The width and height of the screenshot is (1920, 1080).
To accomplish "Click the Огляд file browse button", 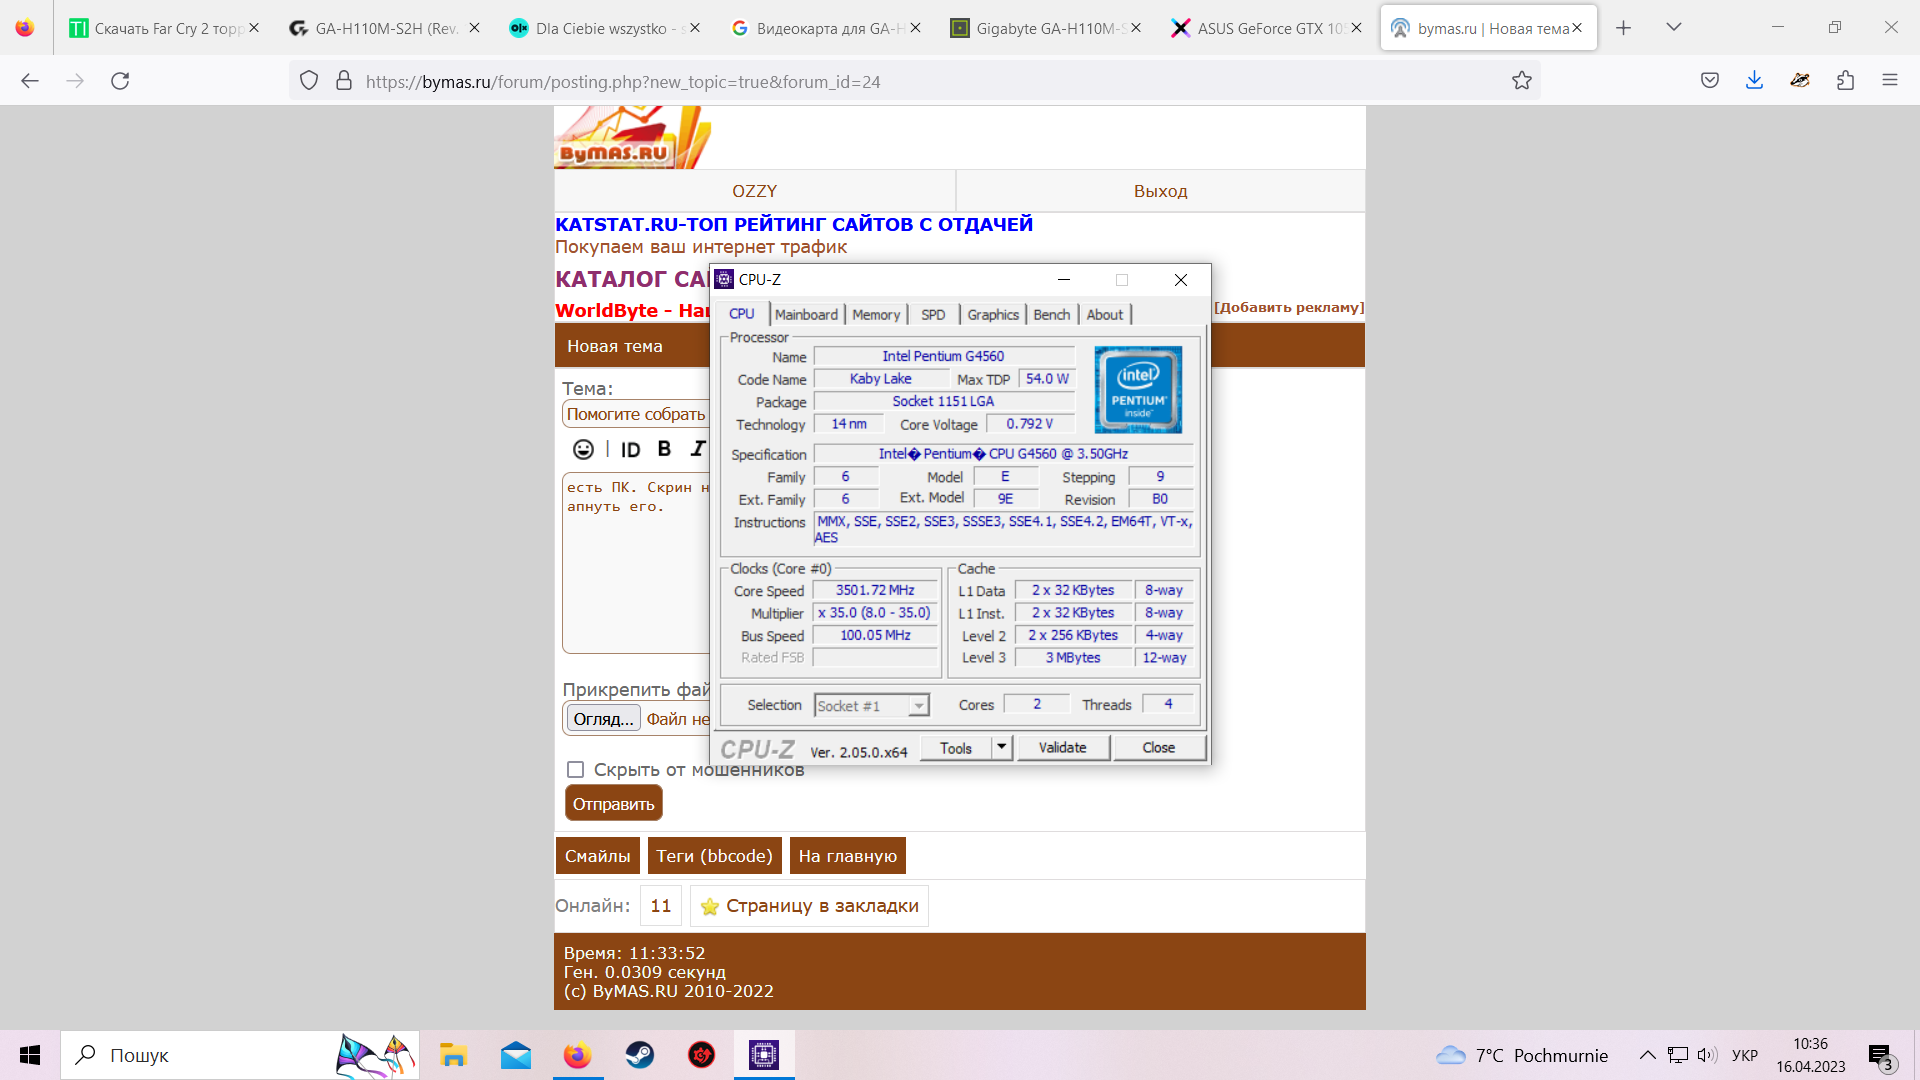I will point(603,719).
